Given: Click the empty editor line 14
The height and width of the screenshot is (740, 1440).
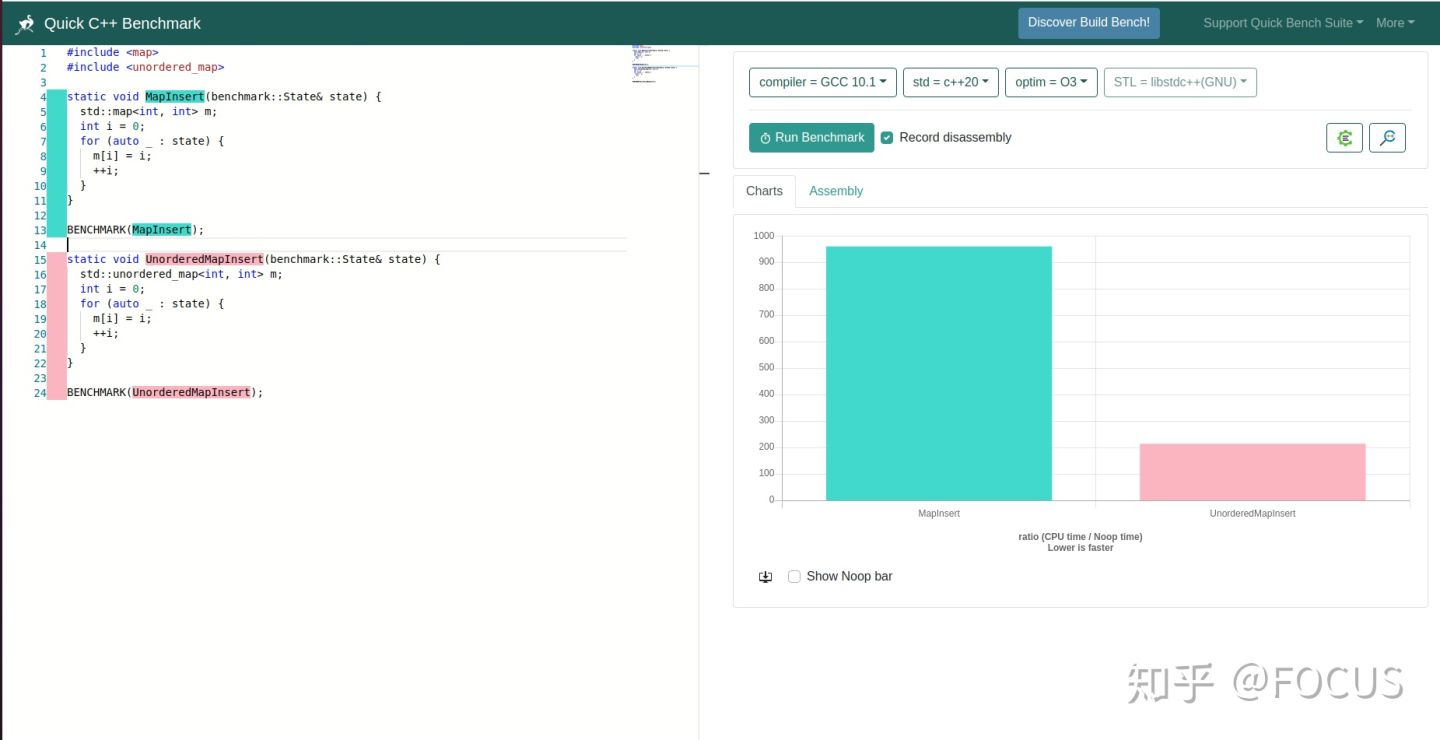Looking at the screenshot, I should [346, 245].
